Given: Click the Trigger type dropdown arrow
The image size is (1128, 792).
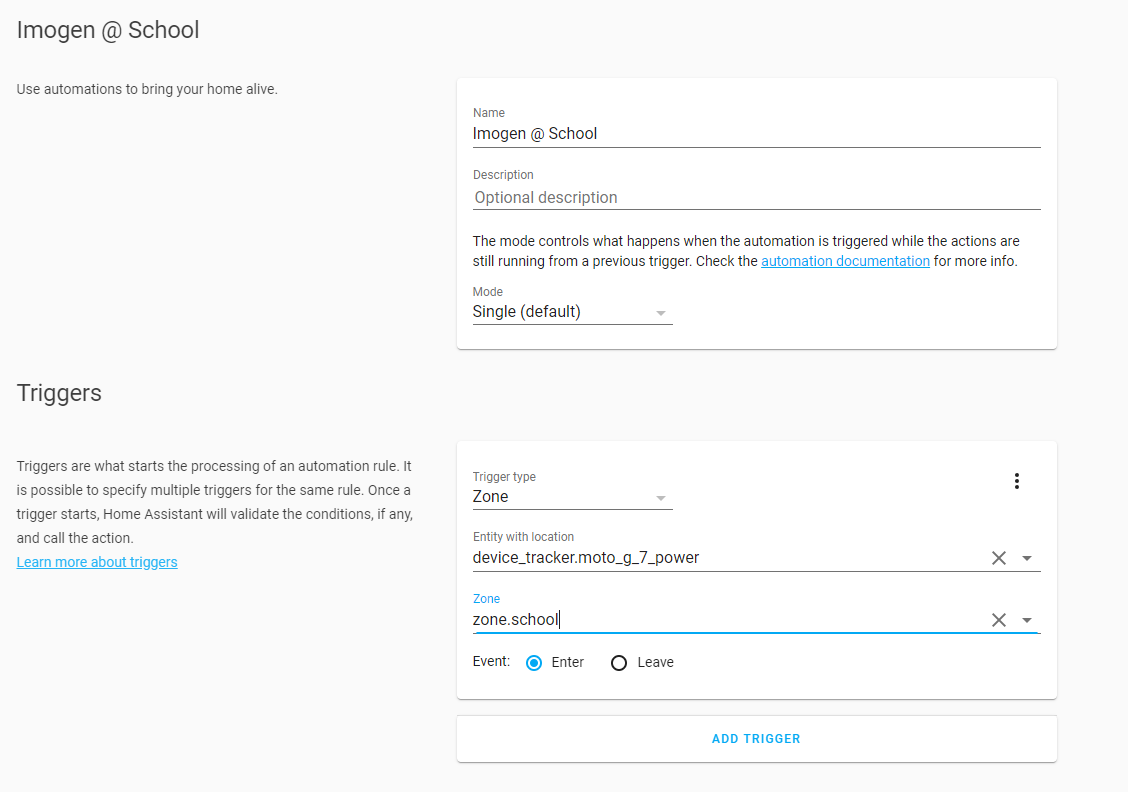Looking at the screenshot, I should [x=660, y=498].
